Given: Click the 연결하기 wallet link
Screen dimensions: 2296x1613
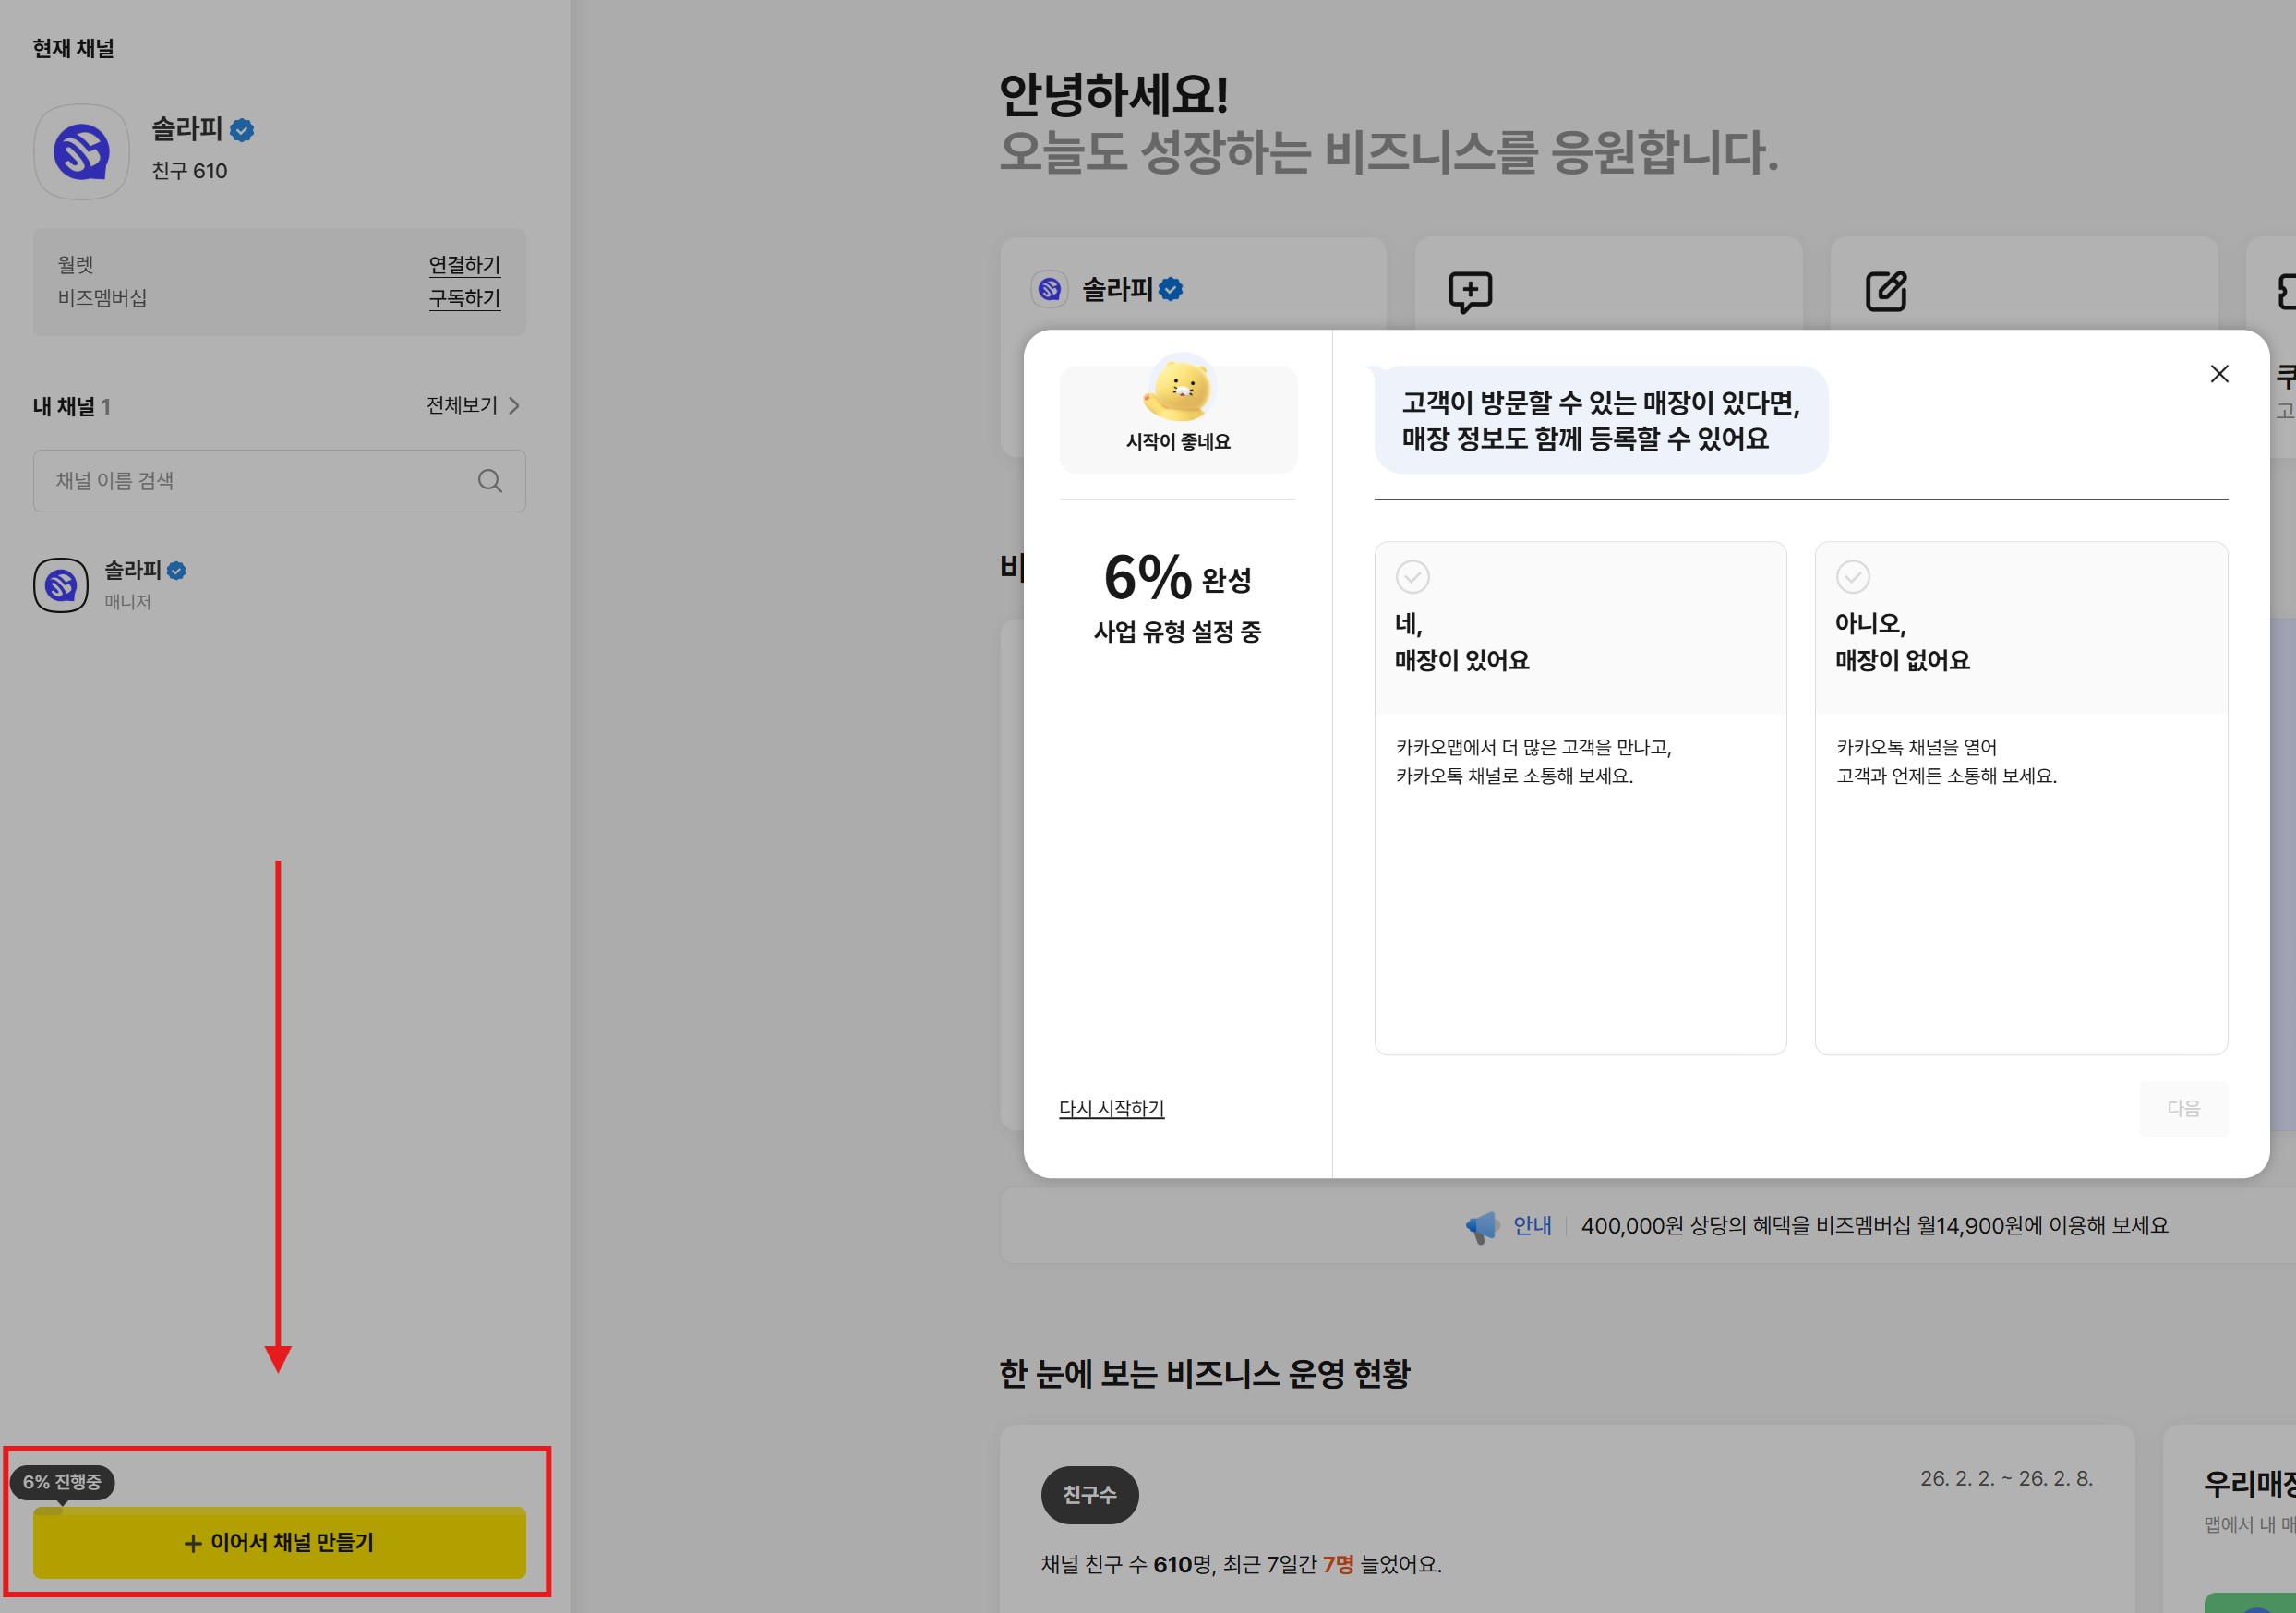Looking at the screenshot, I should click(464, 265).
